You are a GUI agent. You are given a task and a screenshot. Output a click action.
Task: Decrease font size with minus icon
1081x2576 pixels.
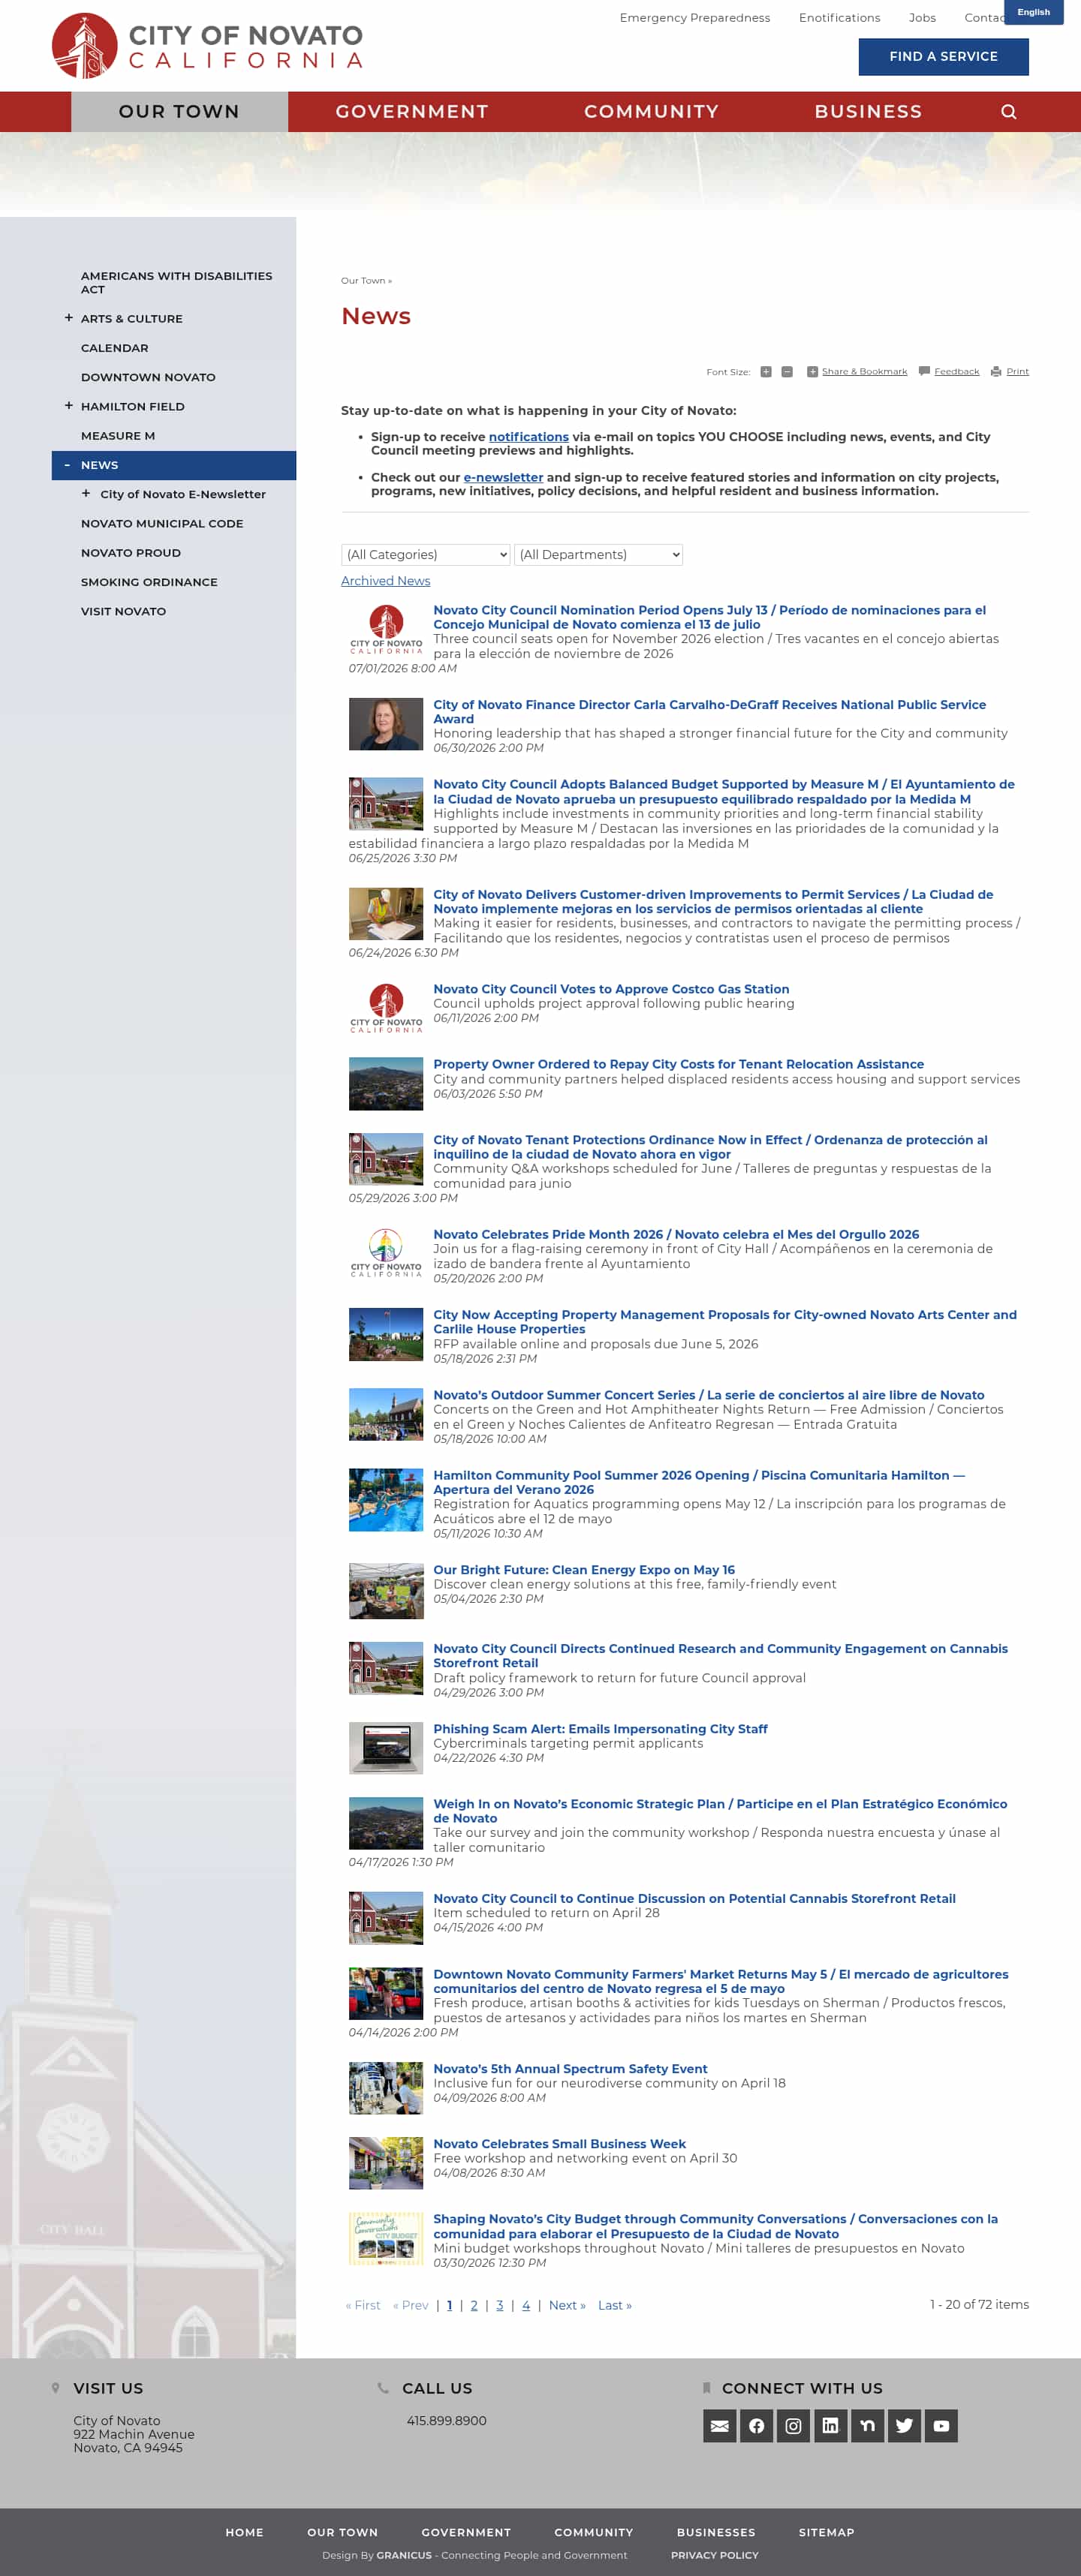(787, 372)
